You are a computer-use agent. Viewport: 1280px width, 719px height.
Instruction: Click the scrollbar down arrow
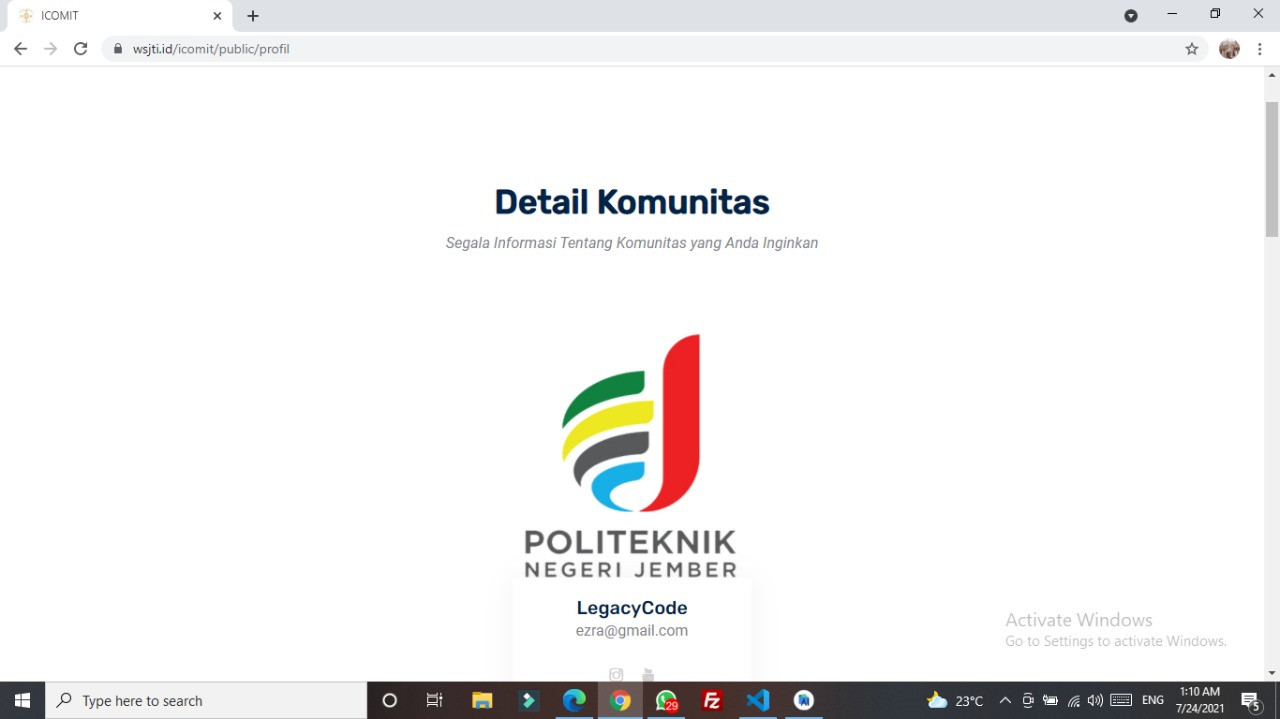pyautogui.click(x=1272, y=673)
